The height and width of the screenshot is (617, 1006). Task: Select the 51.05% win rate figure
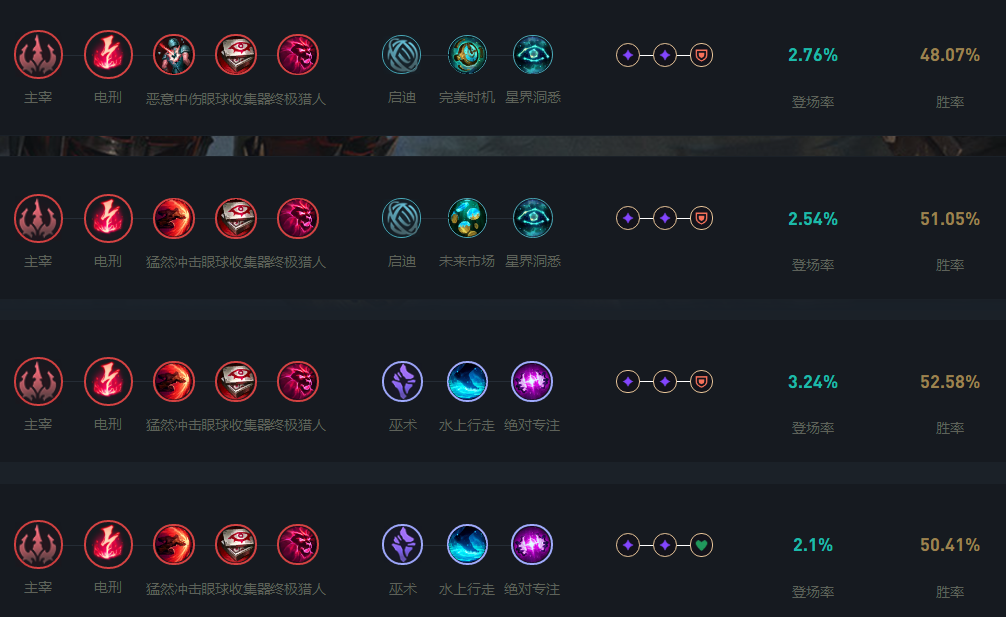click(949, 219)
